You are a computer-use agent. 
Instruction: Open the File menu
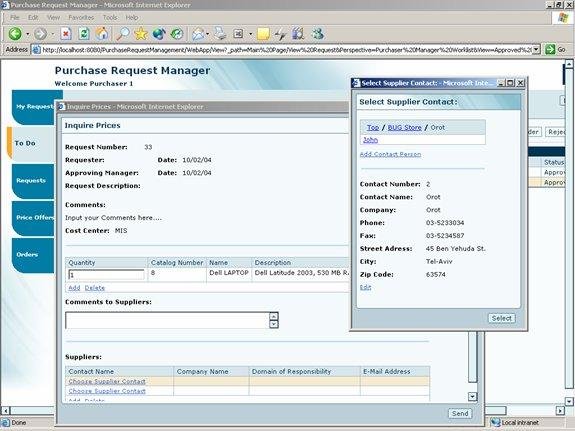pos(15,17)
